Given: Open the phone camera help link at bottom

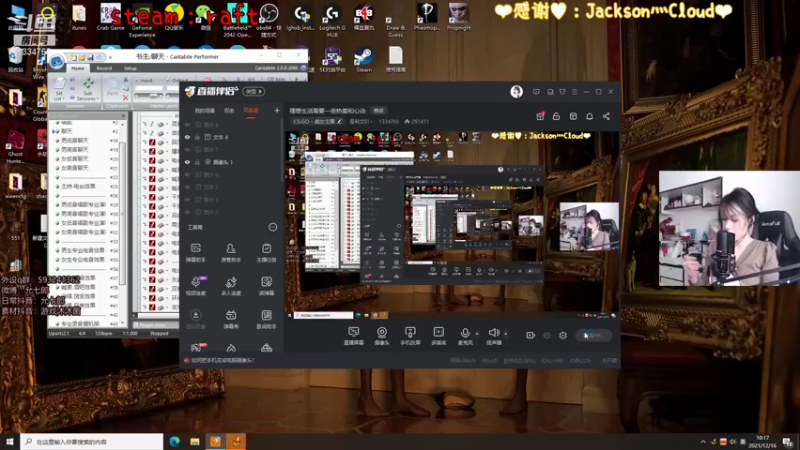Looking at the screenshot, I should [x=222, y=360].
